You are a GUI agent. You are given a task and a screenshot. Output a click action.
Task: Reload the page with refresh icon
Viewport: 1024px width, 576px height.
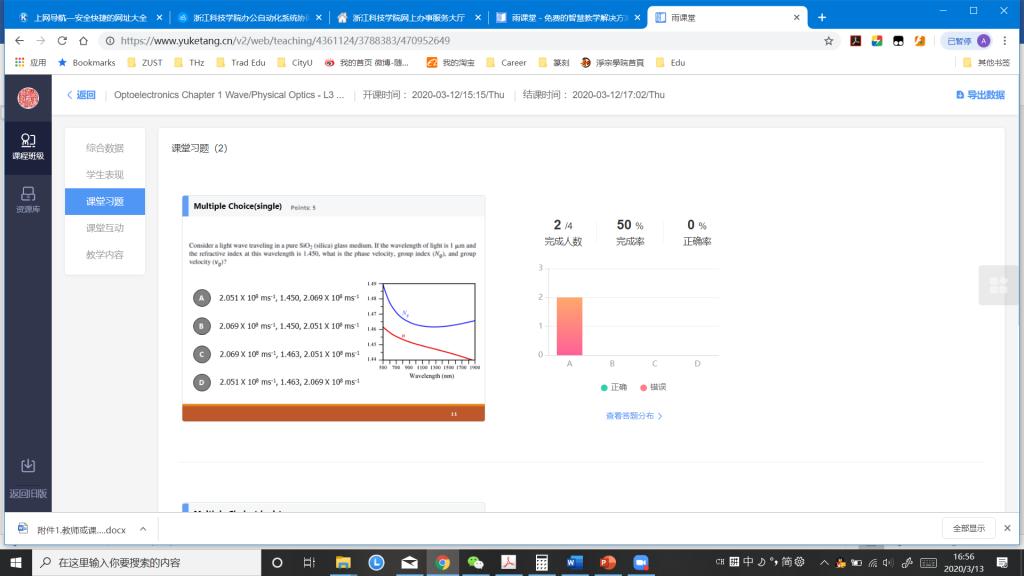click(62, 41)
